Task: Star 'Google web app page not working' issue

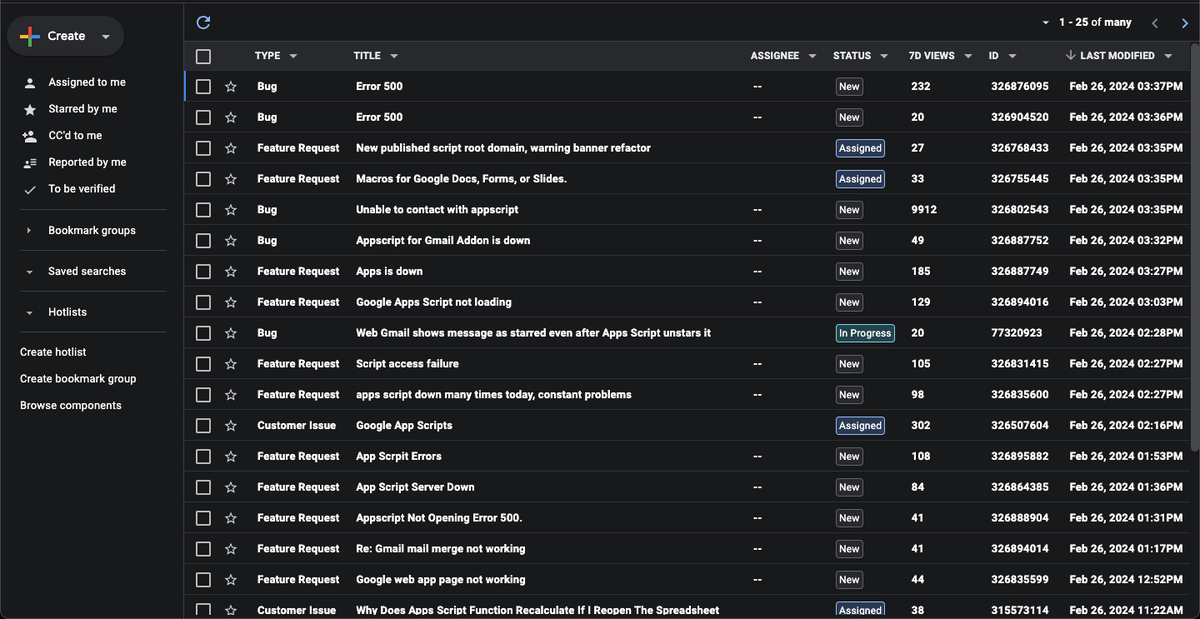Action: coord(231,580)
